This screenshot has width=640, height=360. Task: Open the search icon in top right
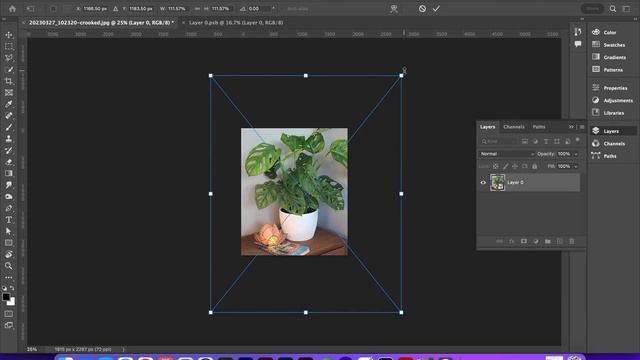coord(613,9)
